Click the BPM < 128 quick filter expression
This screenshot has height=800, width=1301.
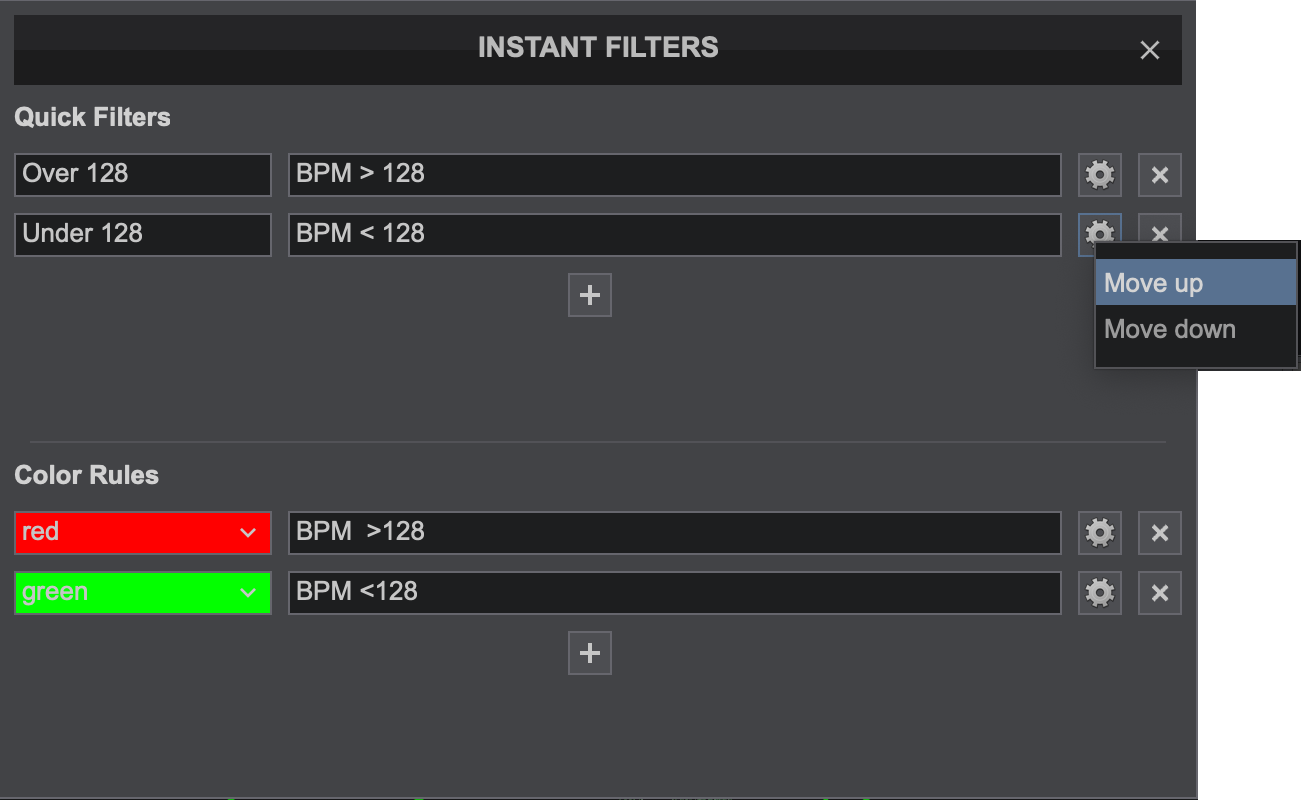(674, 235)
